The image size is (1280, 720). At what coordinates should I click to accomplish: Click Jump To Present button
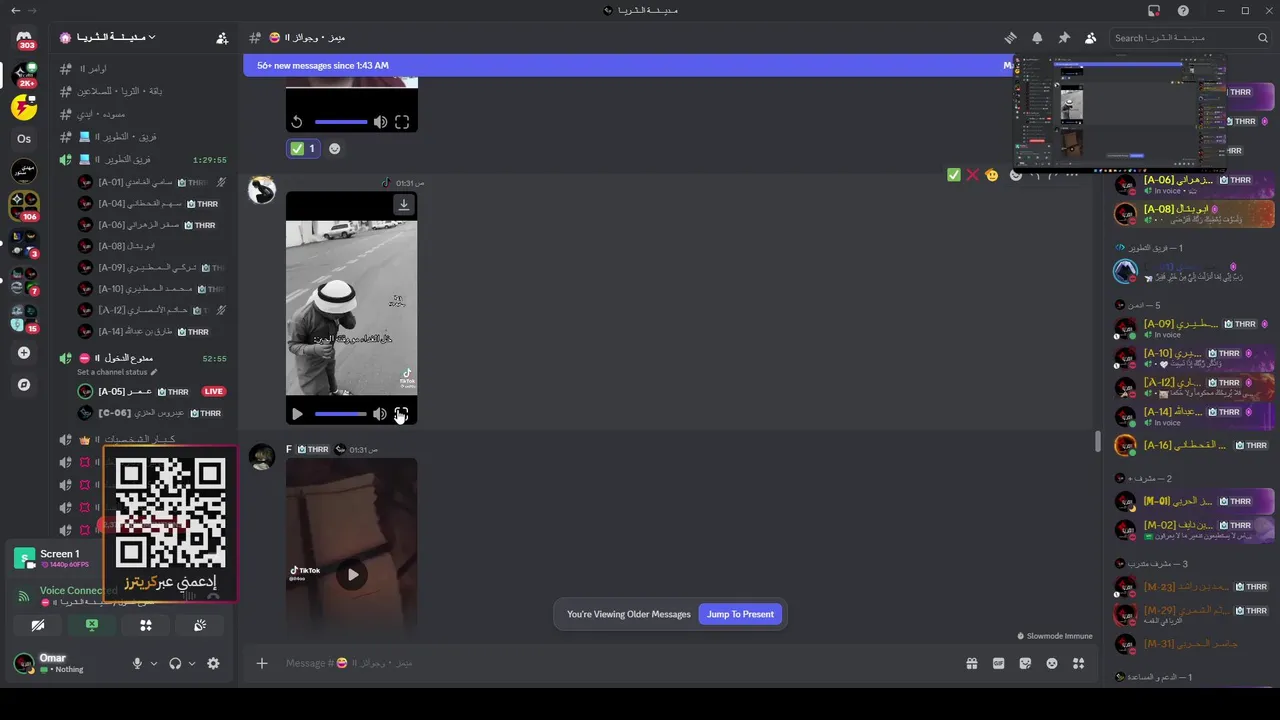[740, 614]
